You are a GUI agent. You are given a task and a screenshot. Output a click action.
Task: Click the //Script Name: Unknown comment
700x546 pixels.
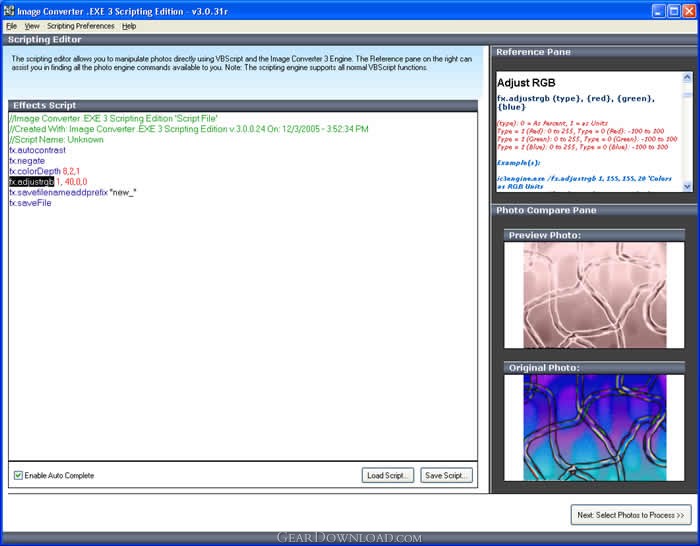click(x=56, y=139)
